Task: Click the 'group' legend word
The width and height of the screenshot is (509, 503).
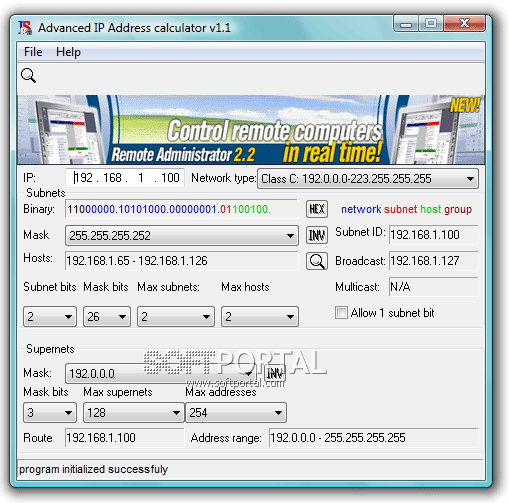Action: click(x=458, y=210)
